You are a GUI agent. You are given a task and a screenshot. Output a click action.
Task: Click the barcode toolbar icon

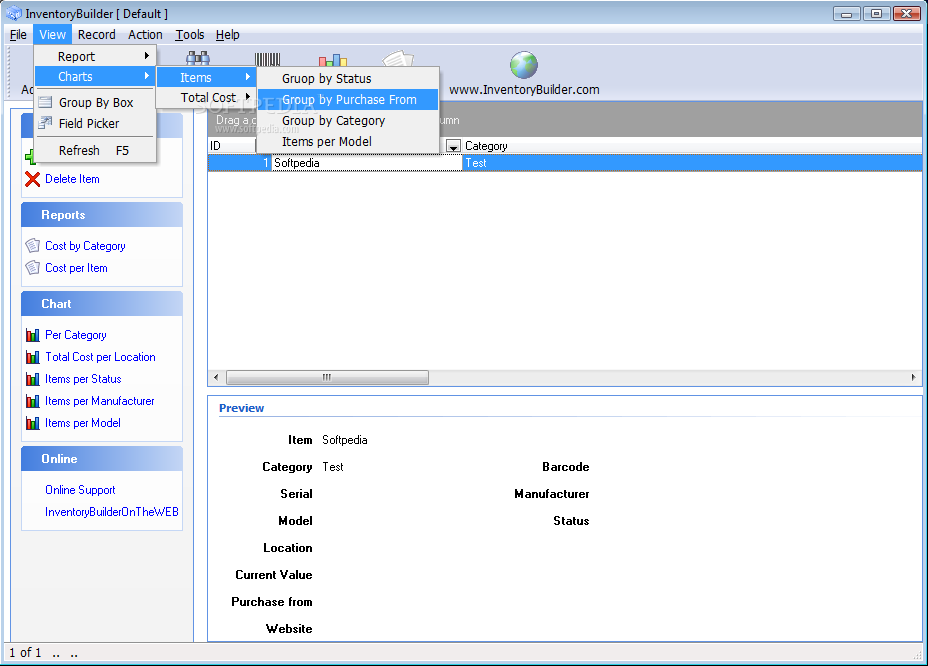[x=267, y=59]
